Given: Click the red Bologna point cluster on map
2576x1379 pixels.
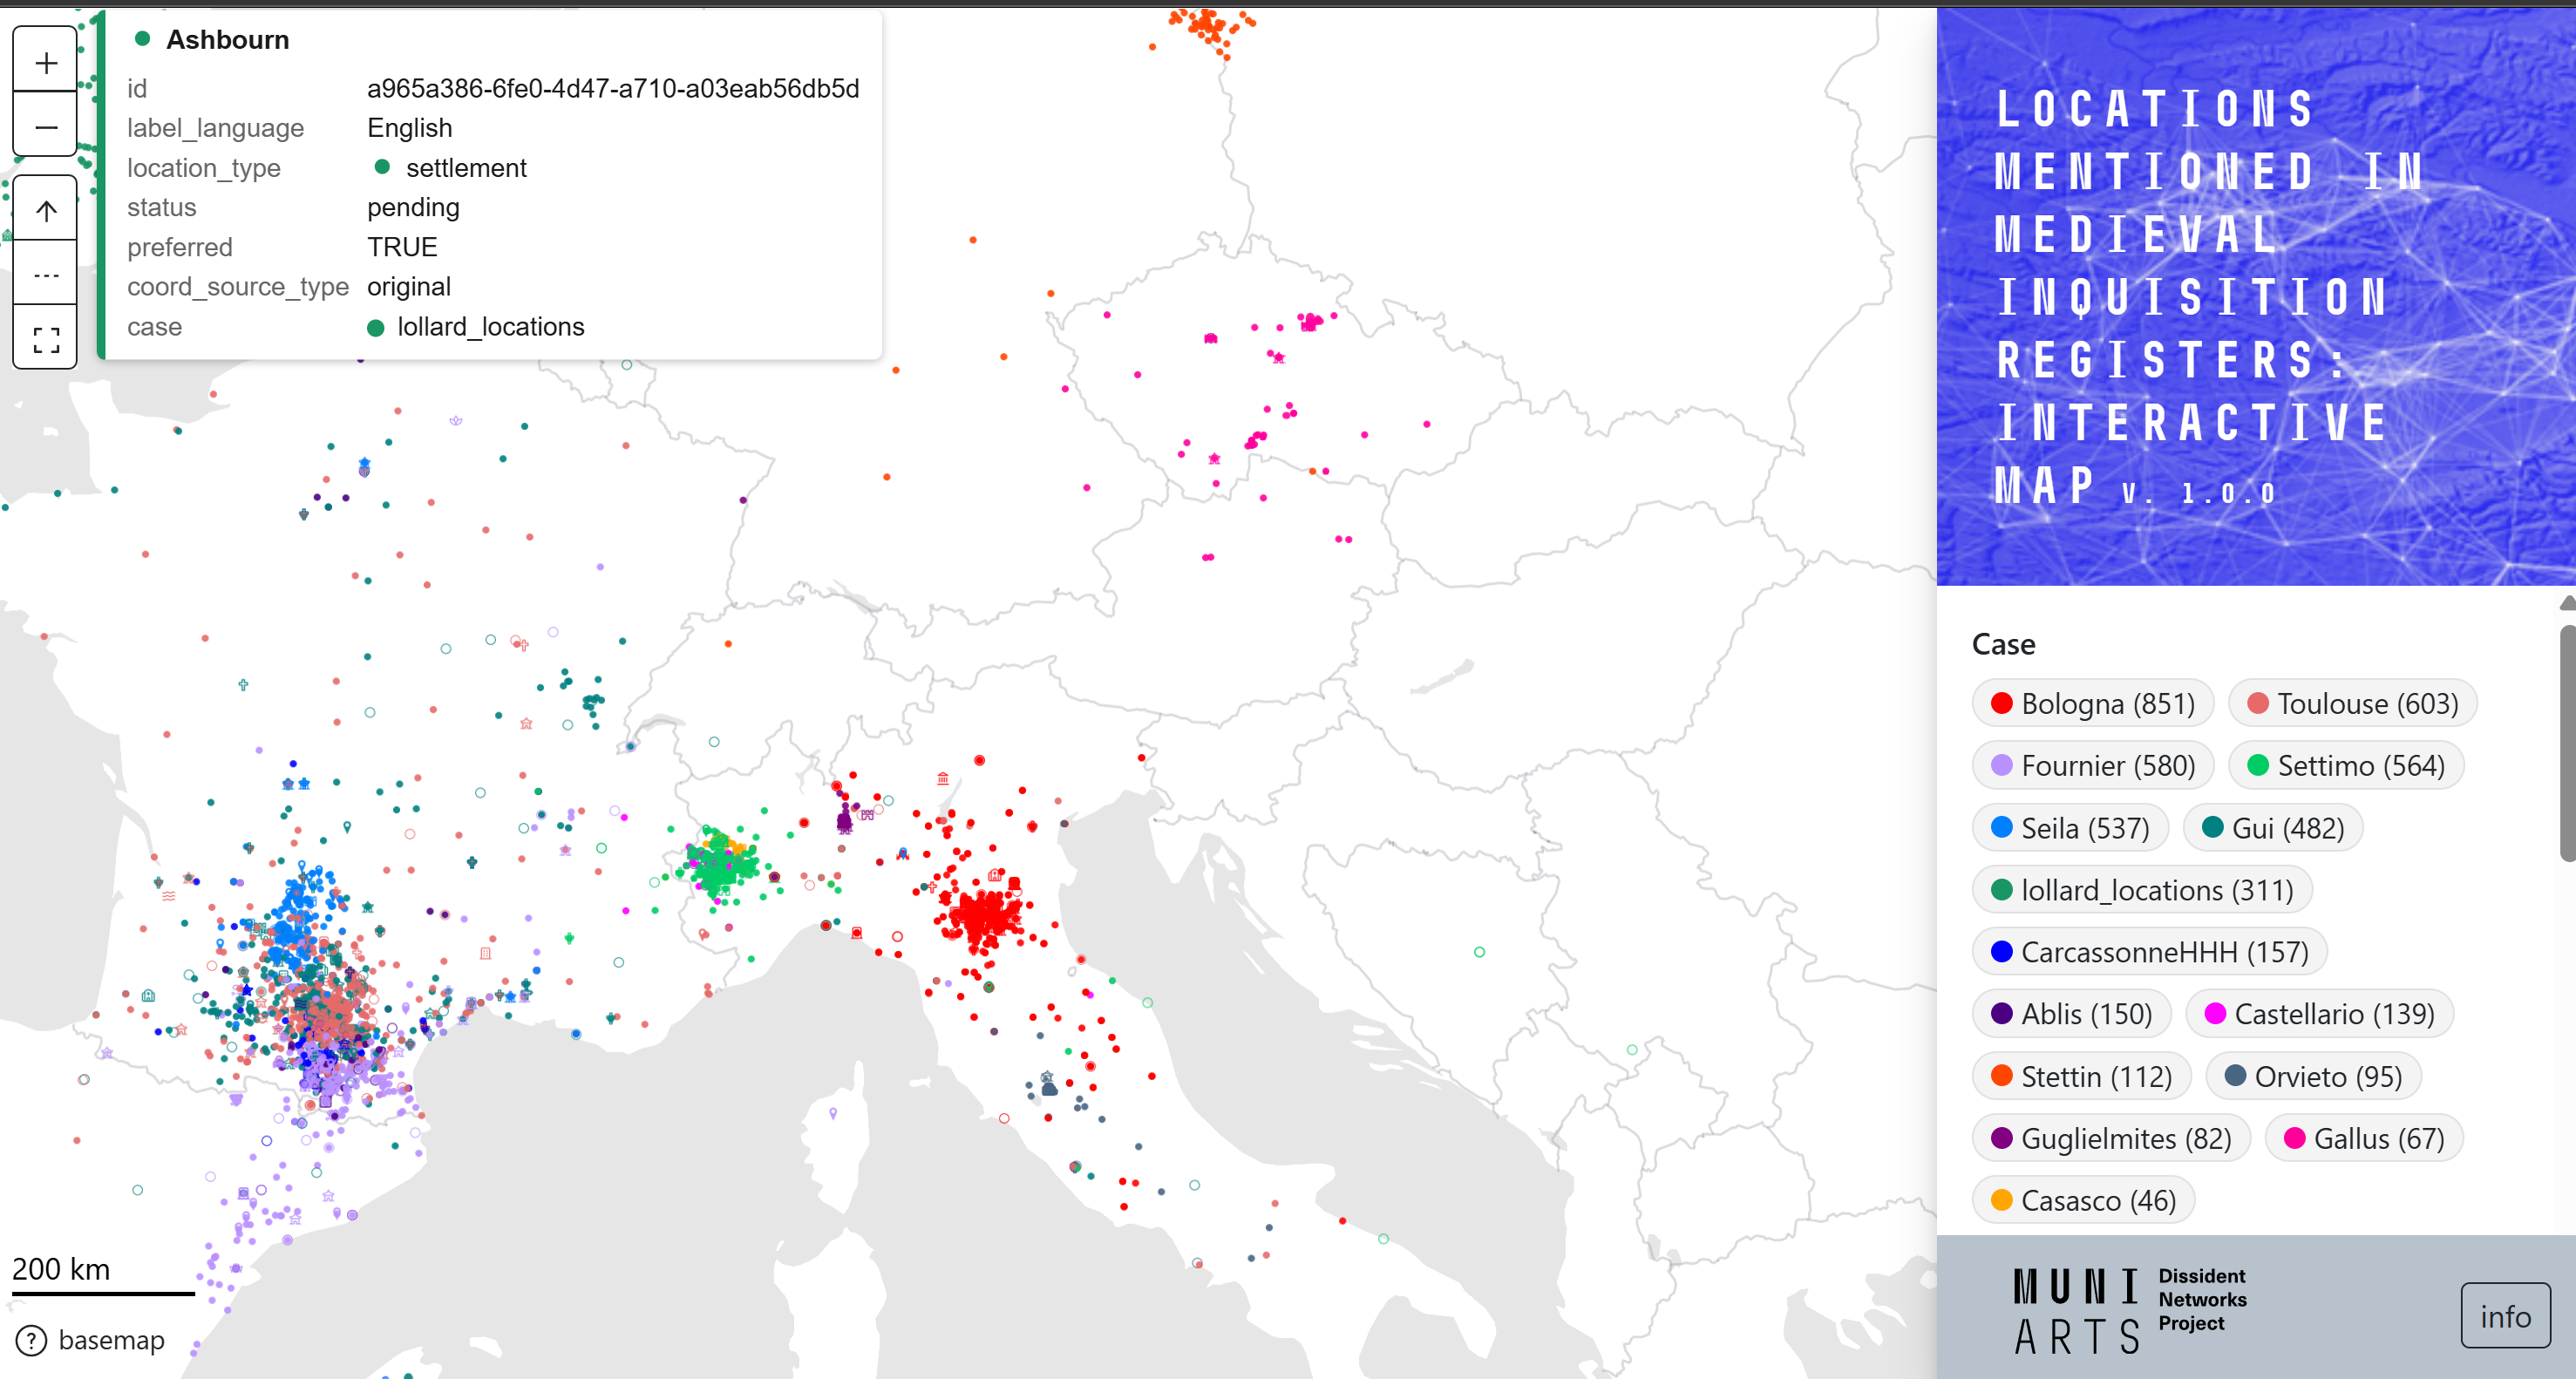Looking at the screenshot, I should 984,917.
